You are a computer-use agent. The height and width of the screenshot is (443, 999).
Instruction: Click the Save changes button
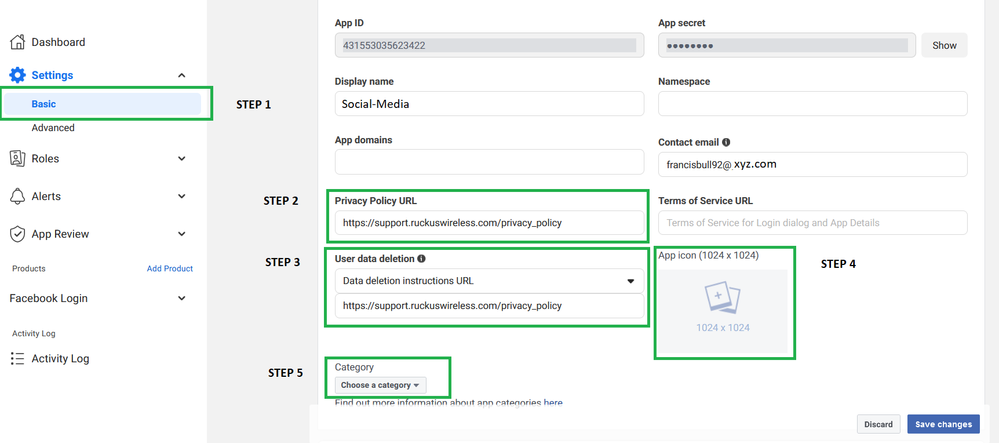[x=943, y=424]
